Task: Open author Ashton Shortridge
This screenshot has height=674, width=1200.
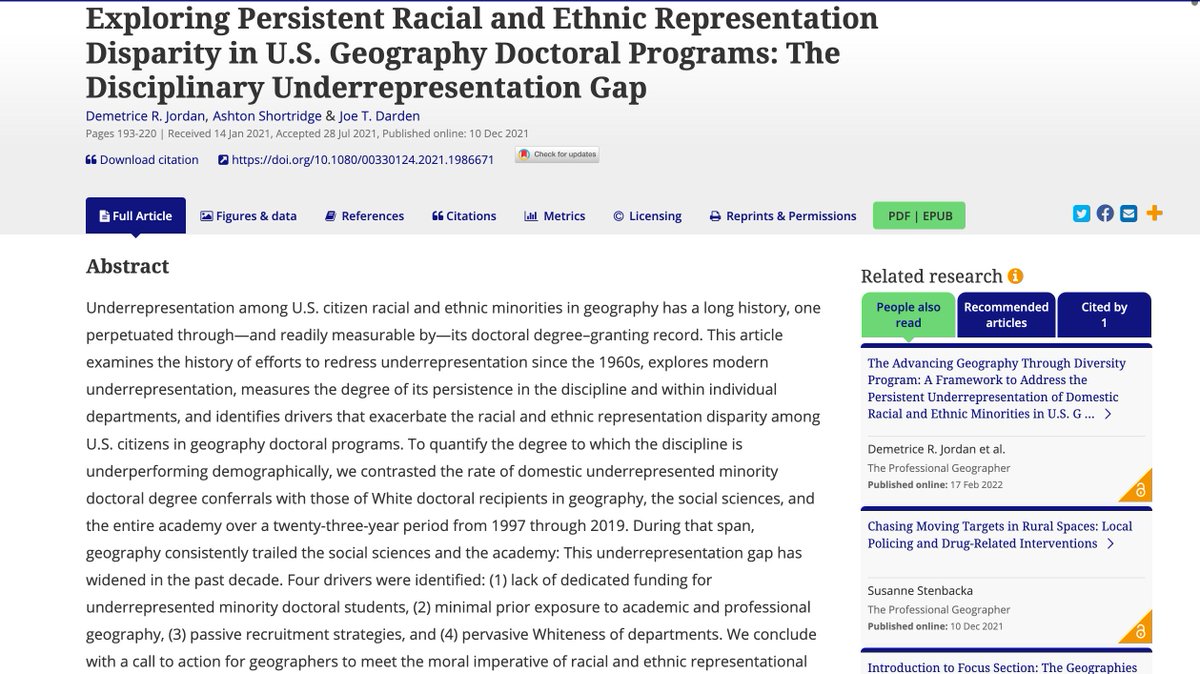Action: pyautogui.click(x=267, y=116)
